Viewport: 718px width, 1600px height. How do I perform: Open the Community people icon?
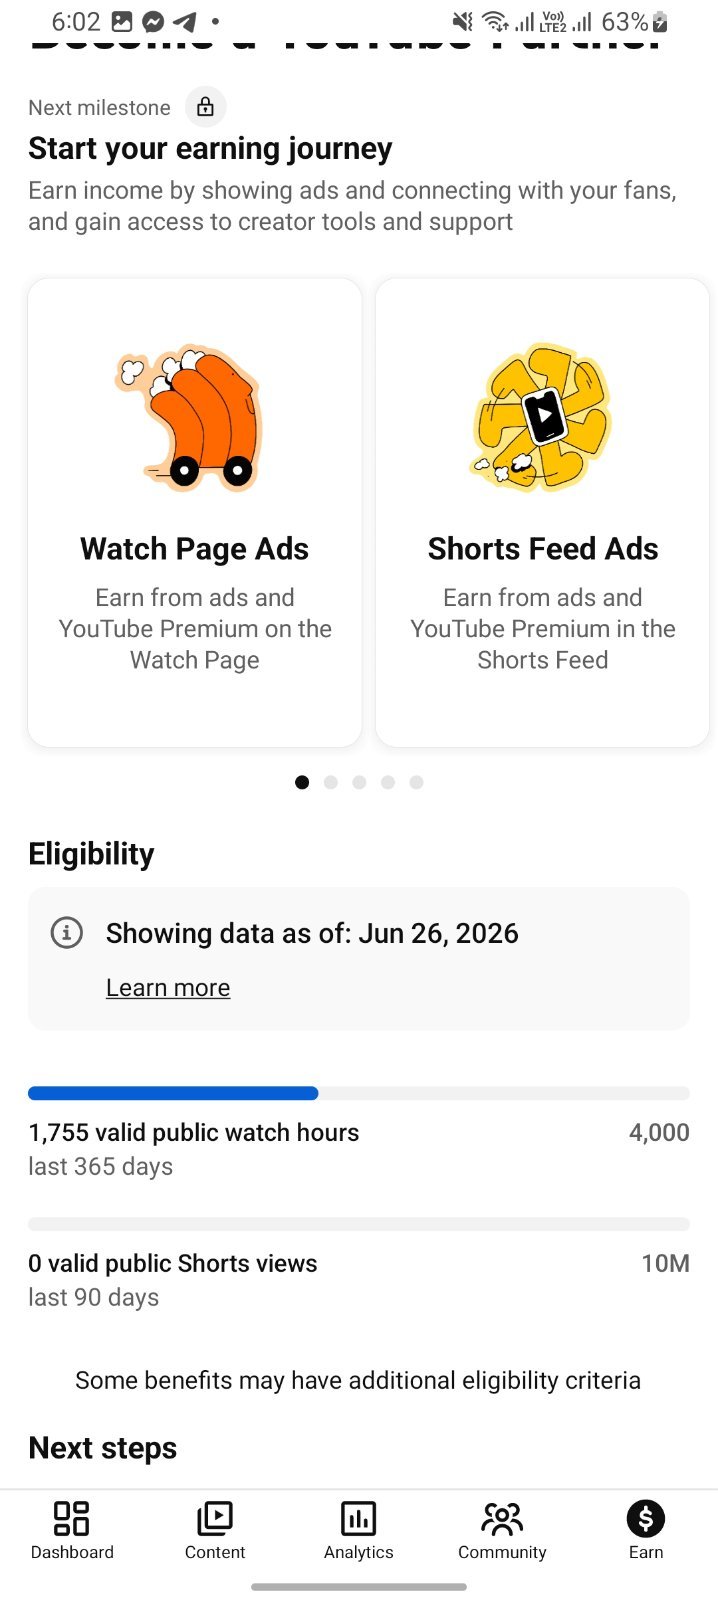click(502, 1518)
